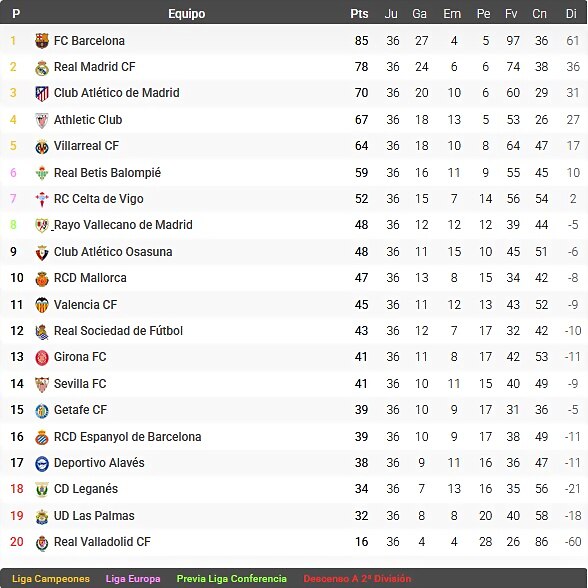Click the Fv goals-for column header
588x588 pixels.
coord(511,14)
